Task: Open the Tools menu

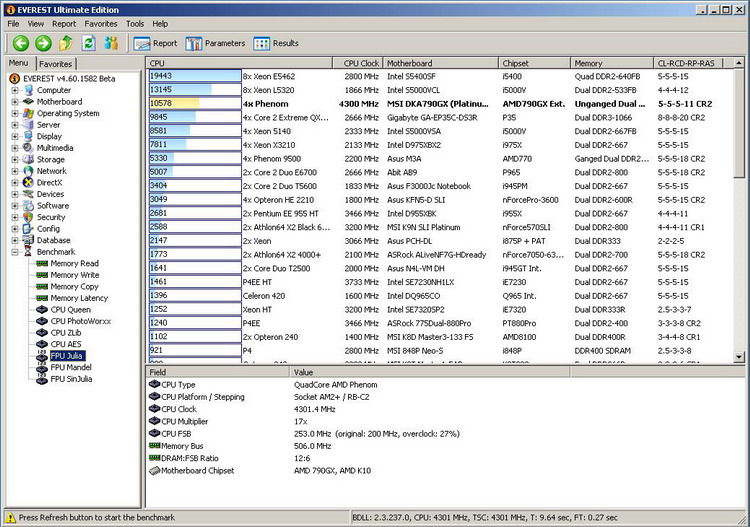Action: click(x=135, y=23)
